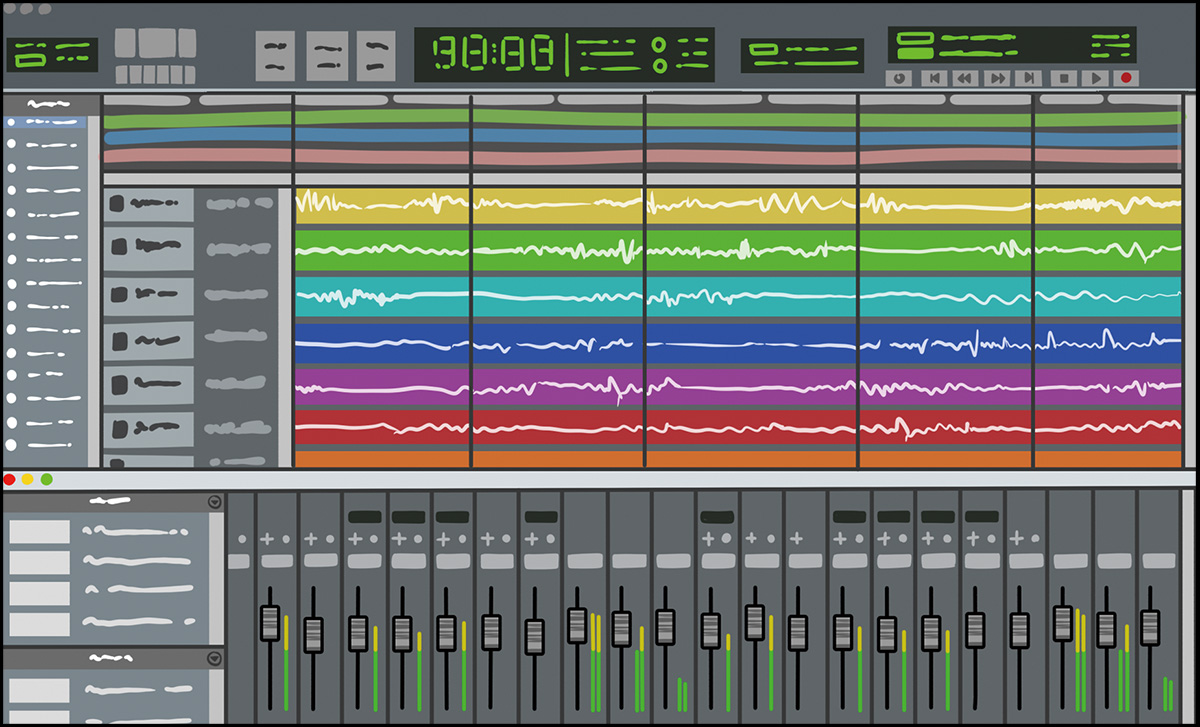Click the pink overview lane above the tracks
The image size is (1200, 727).
pos(641,156)
